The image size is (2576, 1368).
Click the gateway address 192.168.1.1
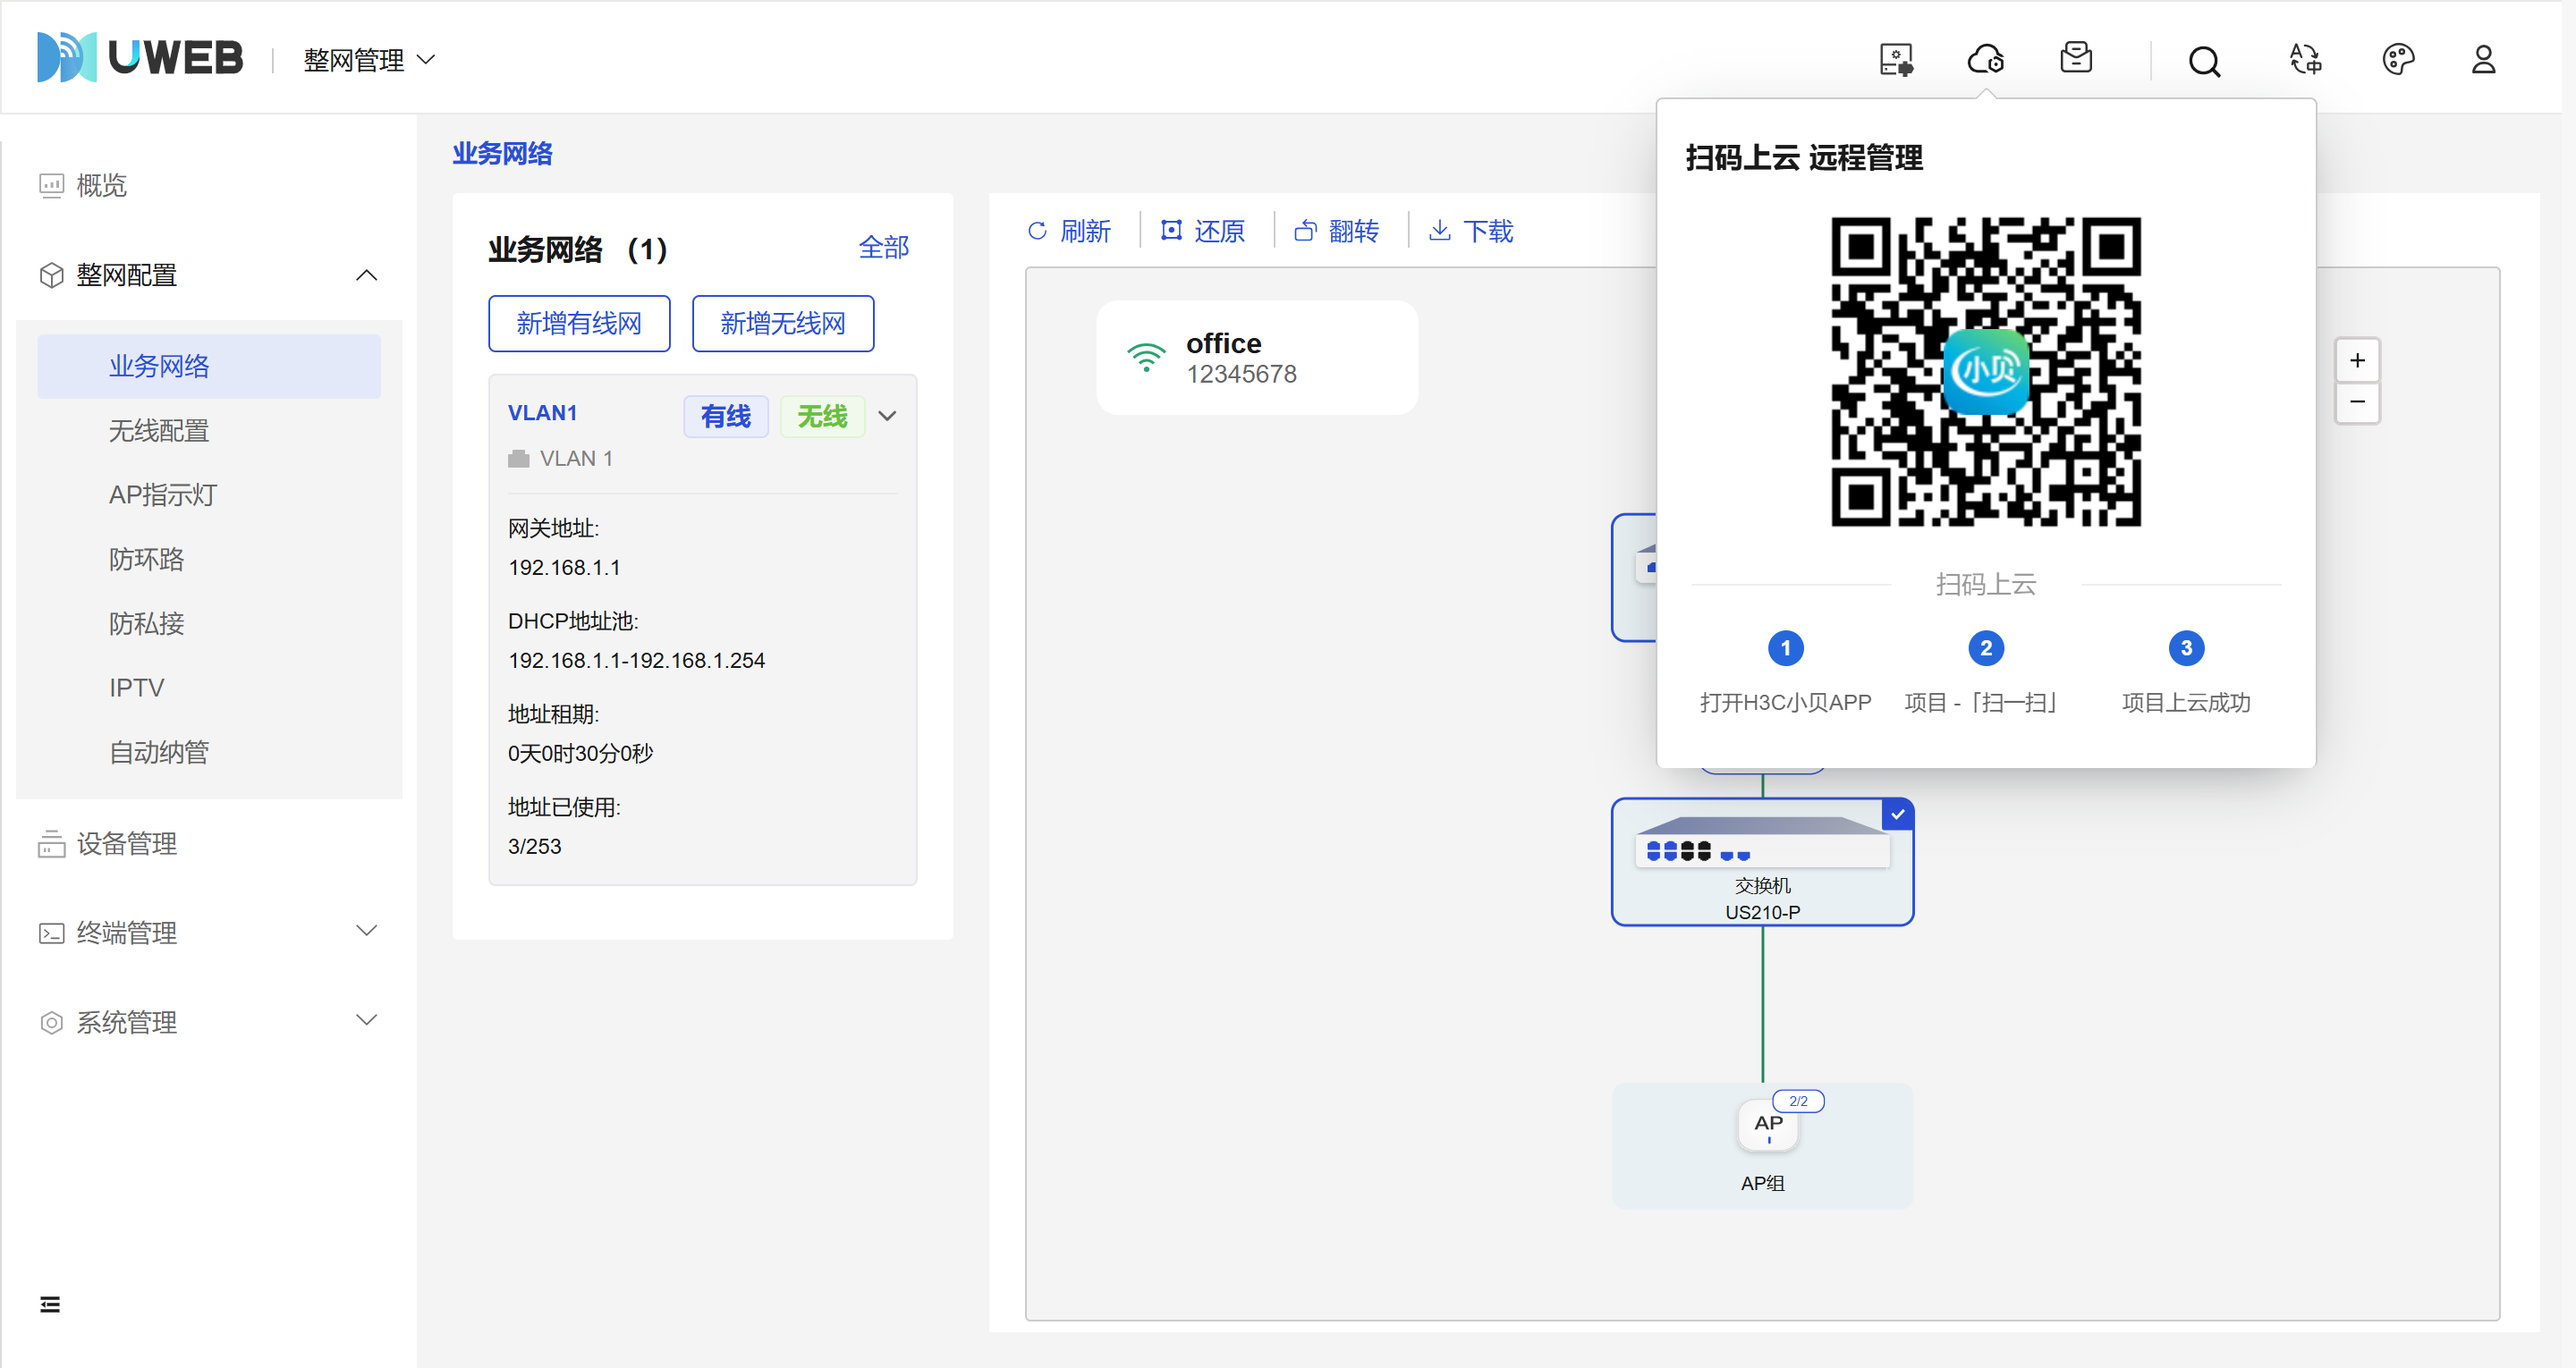564,567
